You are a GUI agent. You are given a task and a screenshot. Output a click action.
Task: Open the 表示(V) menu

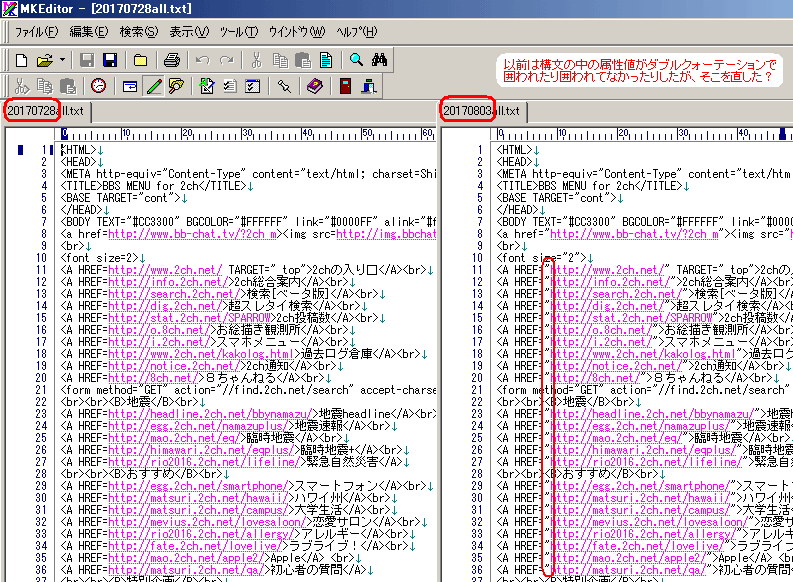189,32
